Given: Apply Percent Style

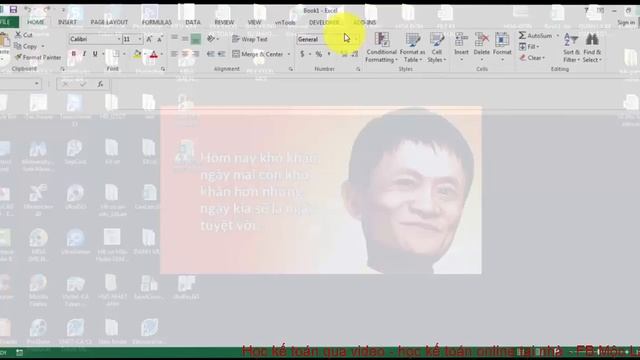Looking at the screenshot, I should (319, 54).
